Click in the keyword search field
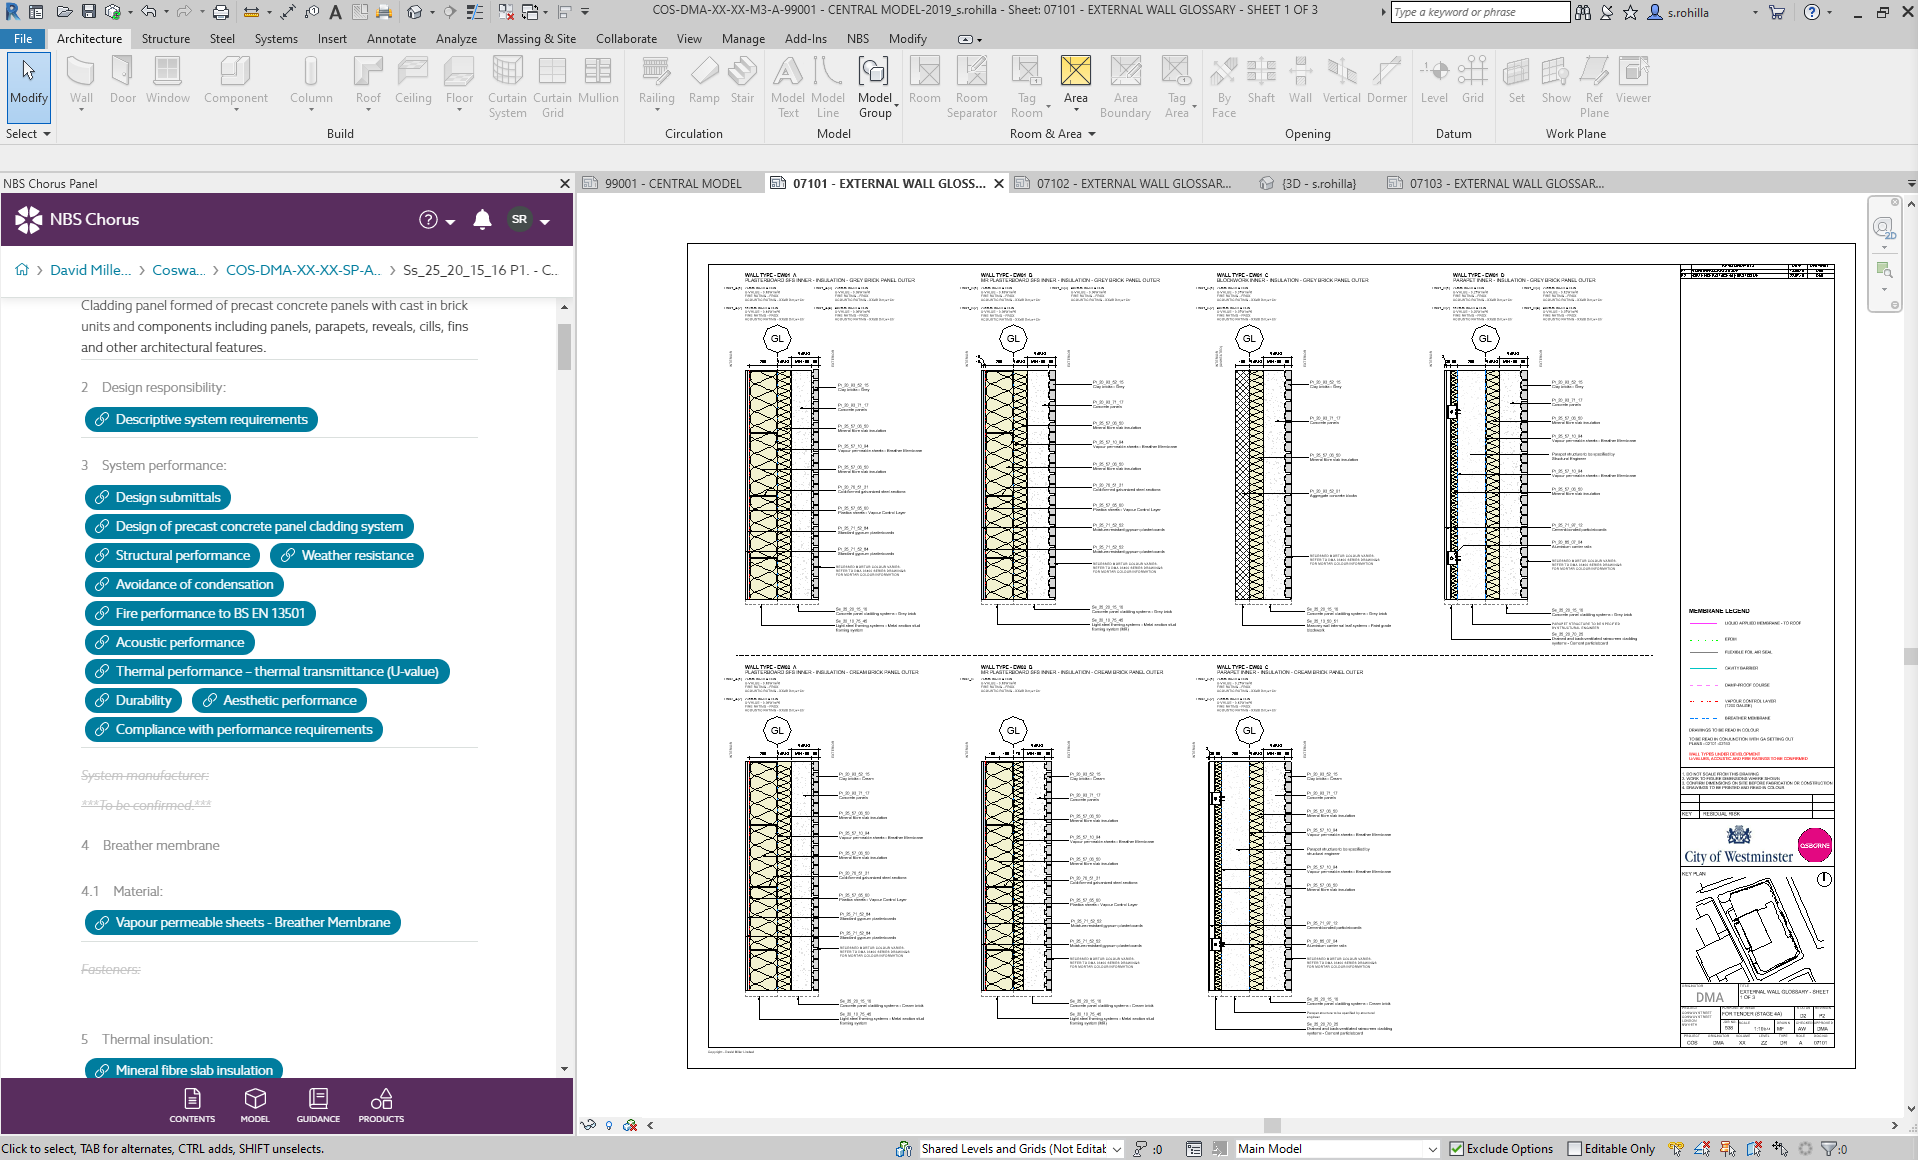 click(1479, 12)
